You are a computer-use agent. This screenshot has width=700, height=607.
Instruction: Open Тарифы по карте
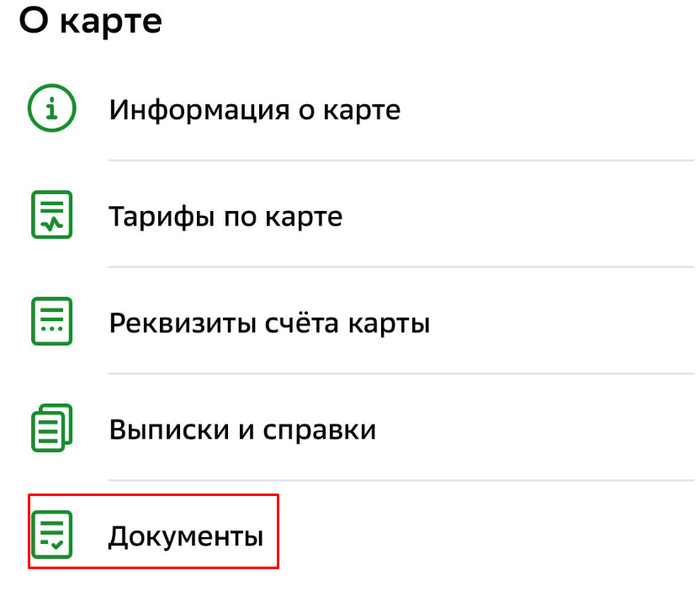coord(225,216)
